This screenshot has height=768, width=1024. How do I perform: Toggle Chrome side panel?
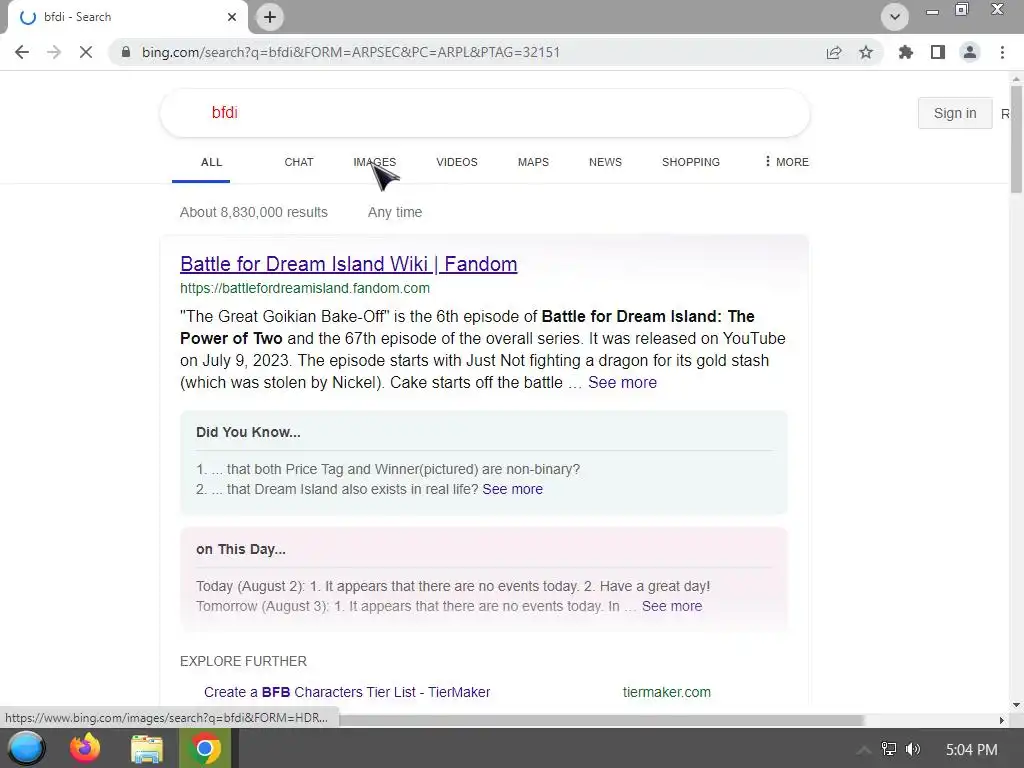[x=938, y=52]
